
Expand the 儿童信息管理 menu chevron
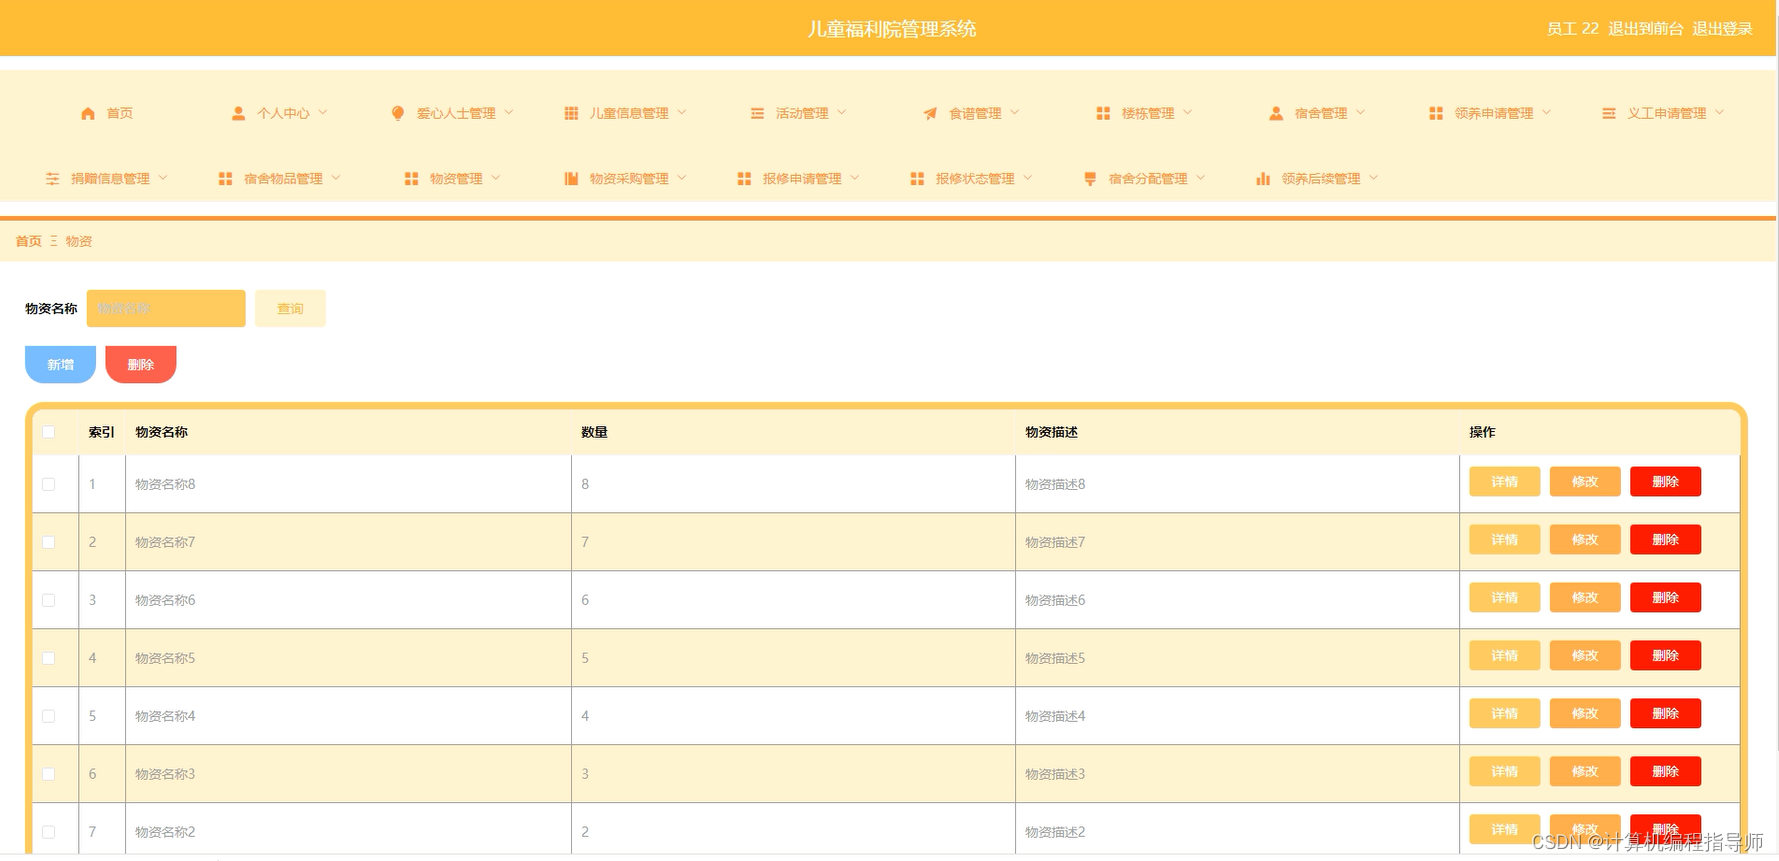tap(681, 112)
